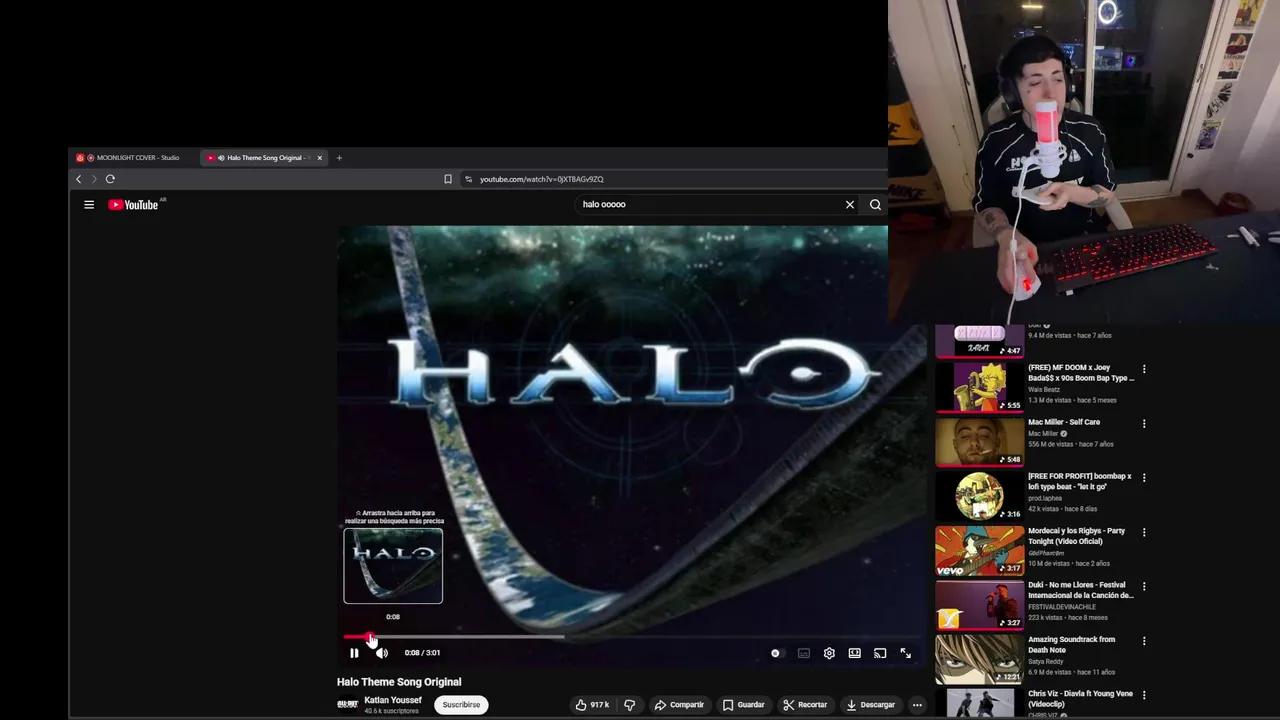Open Satya Reddy channel name
Screen dimensions: 1280x720
pyautogui.click(x=1046, y=661)
